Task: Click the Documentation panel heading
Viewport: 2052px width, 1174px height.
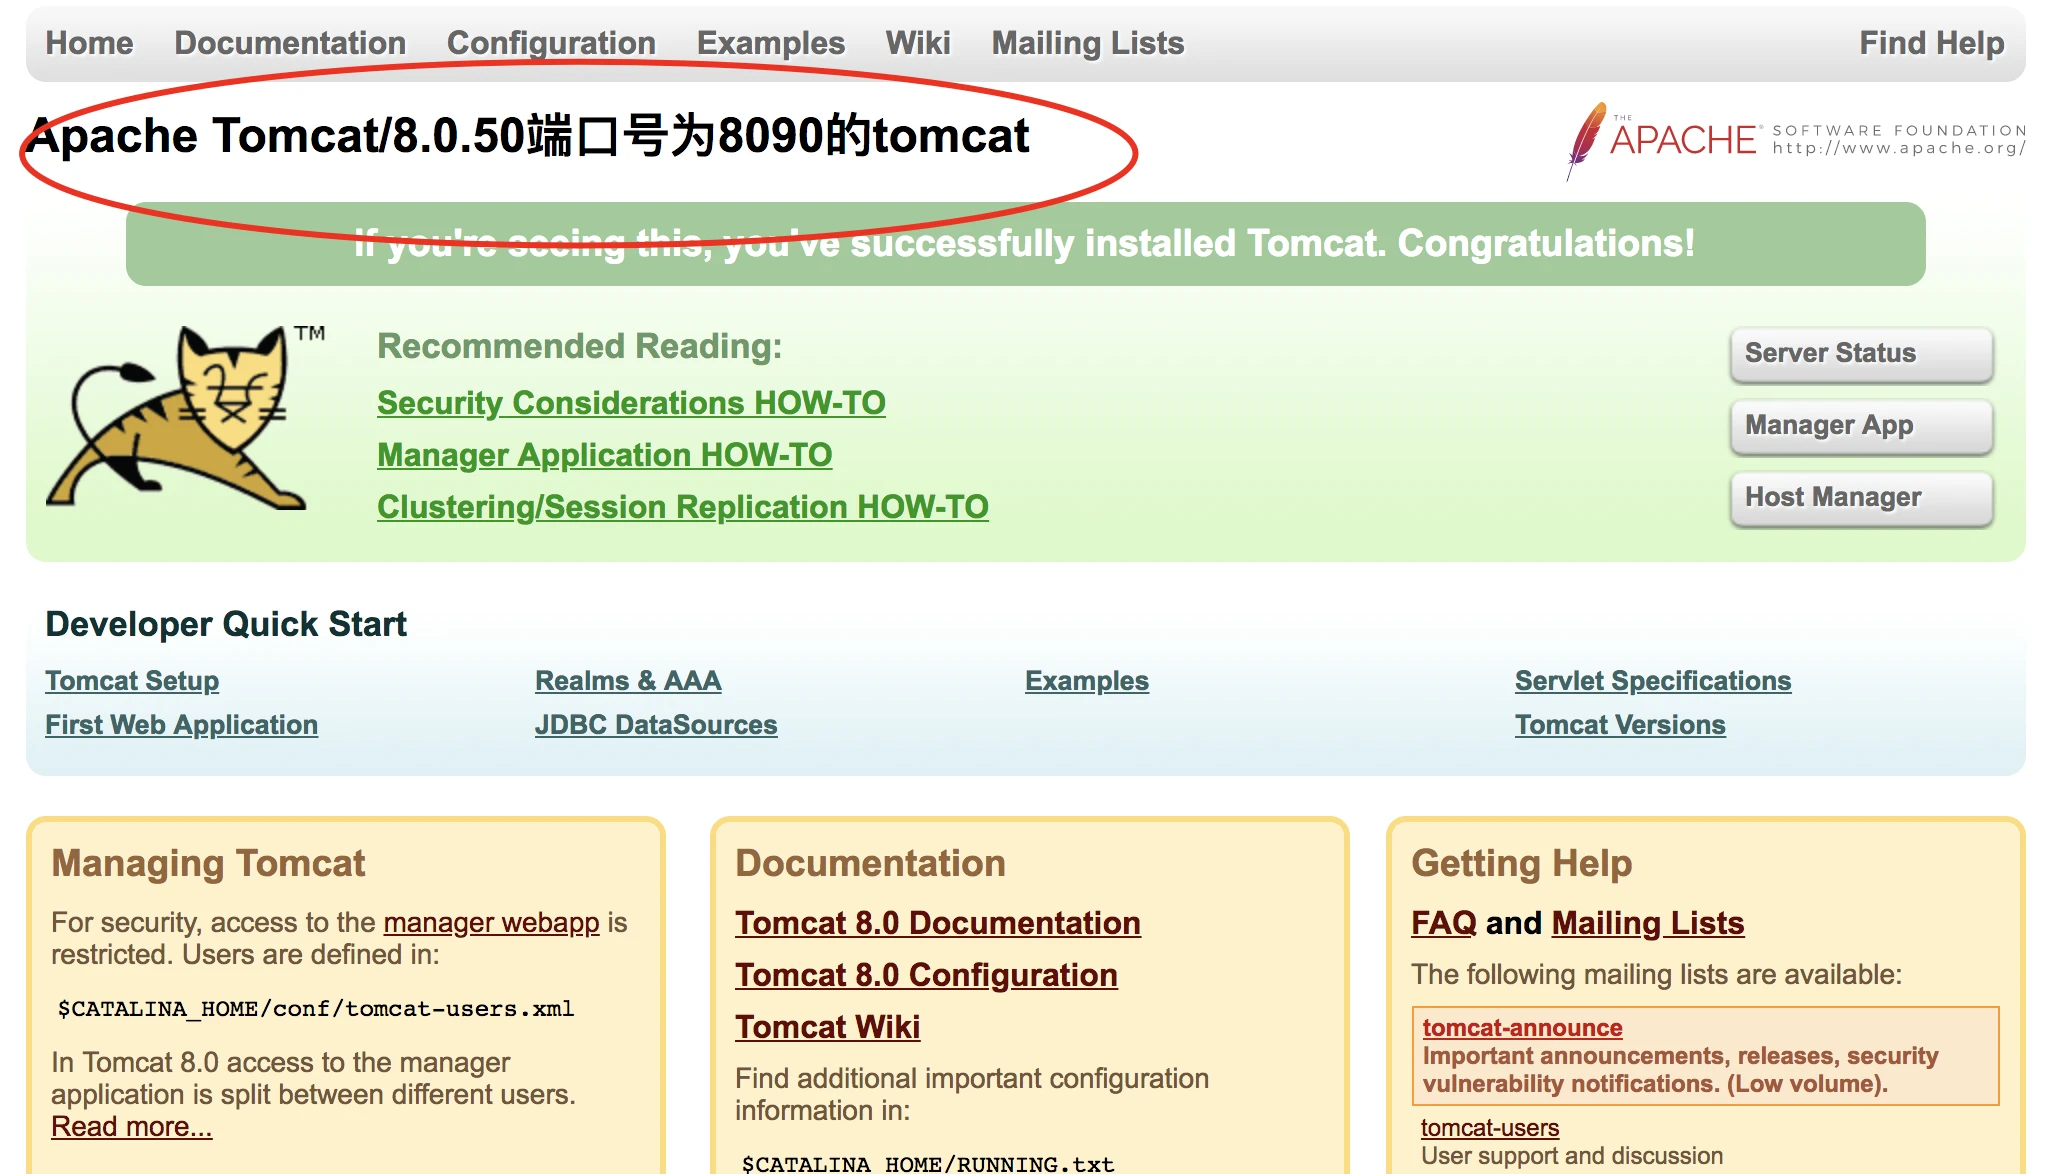Action: point(870,863)
